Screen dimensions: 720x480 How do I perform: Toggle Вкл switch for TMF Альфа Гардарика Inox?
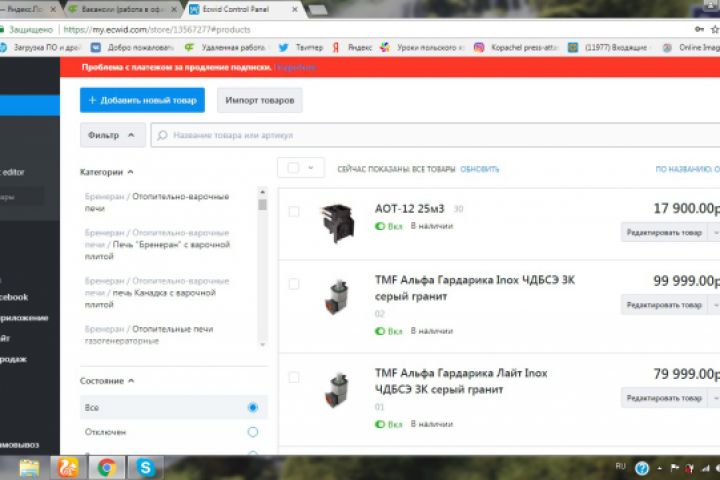380,331
